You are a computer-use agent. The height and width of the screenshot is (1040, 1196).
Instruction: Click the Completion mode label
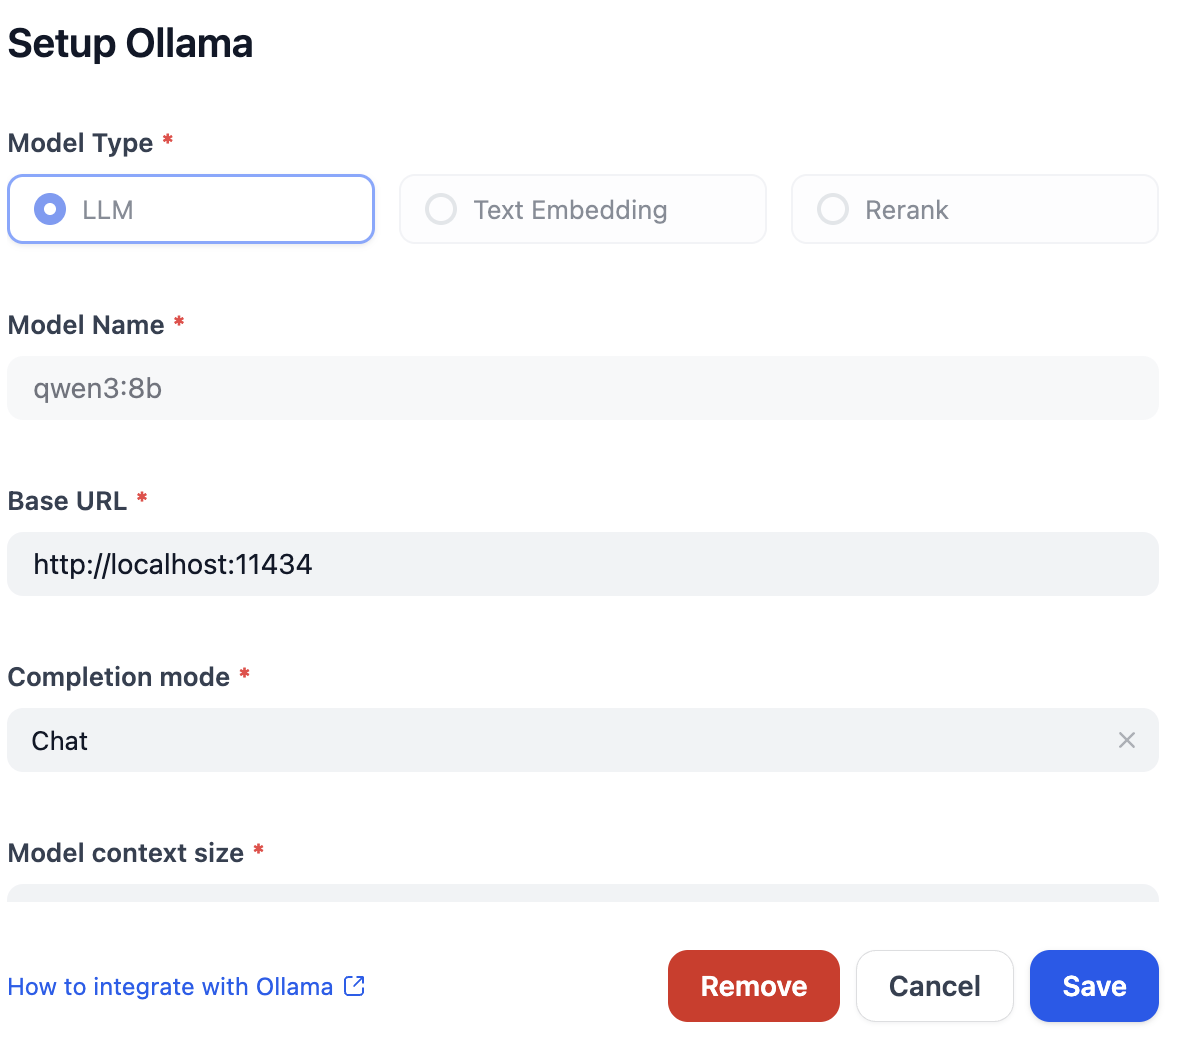click(x=118, y=677)
